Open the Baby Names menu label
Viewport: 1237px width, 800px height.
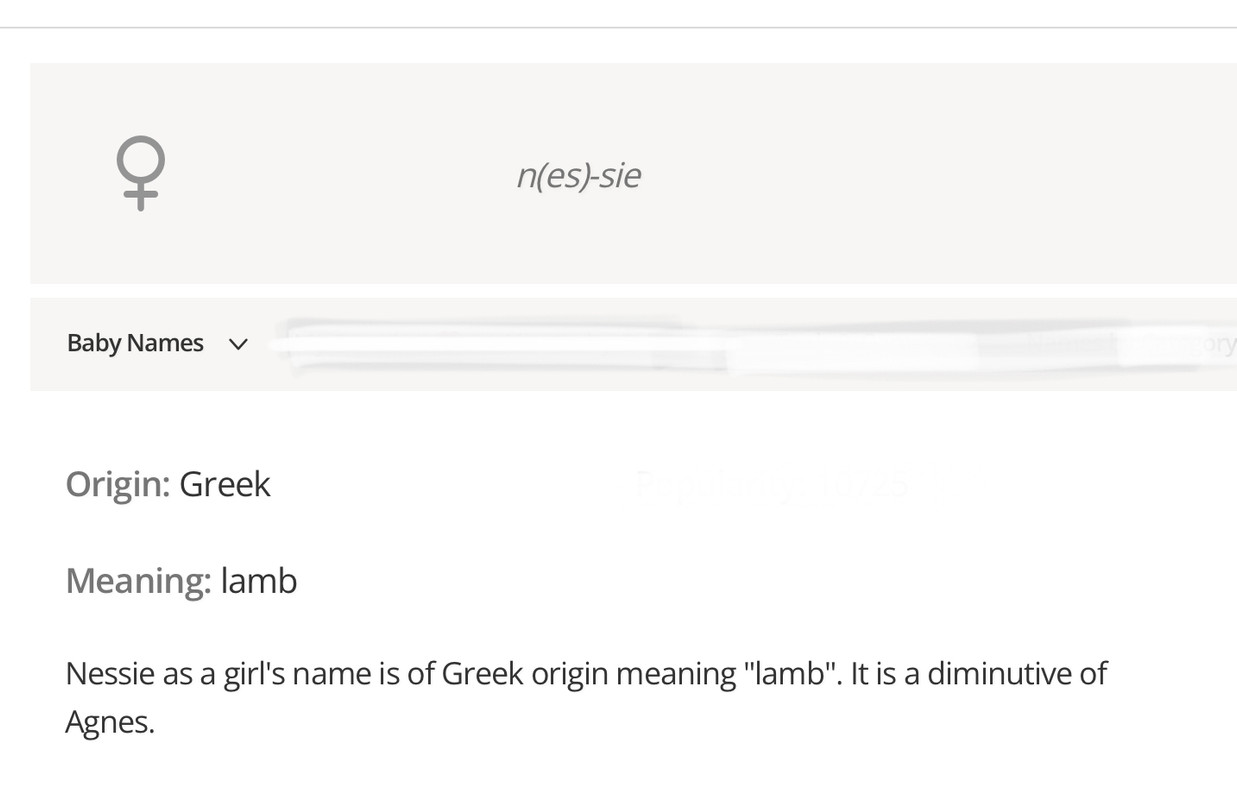[135, 343]
